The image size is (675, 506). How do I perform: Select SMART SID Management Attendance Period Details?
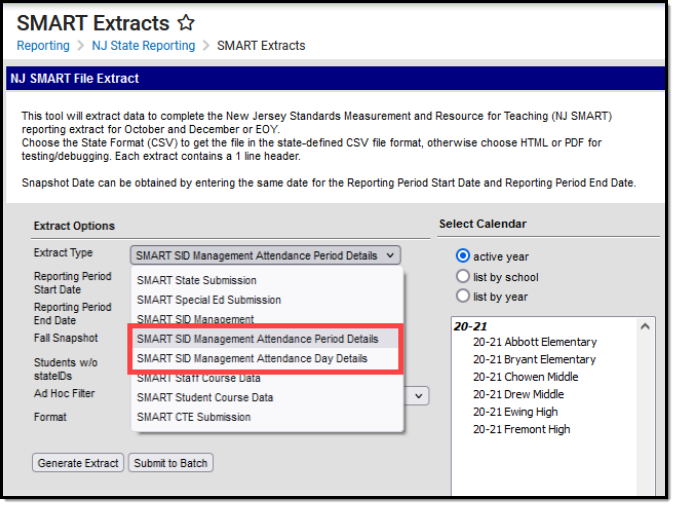pyautogui.click(x=267, y=339)
